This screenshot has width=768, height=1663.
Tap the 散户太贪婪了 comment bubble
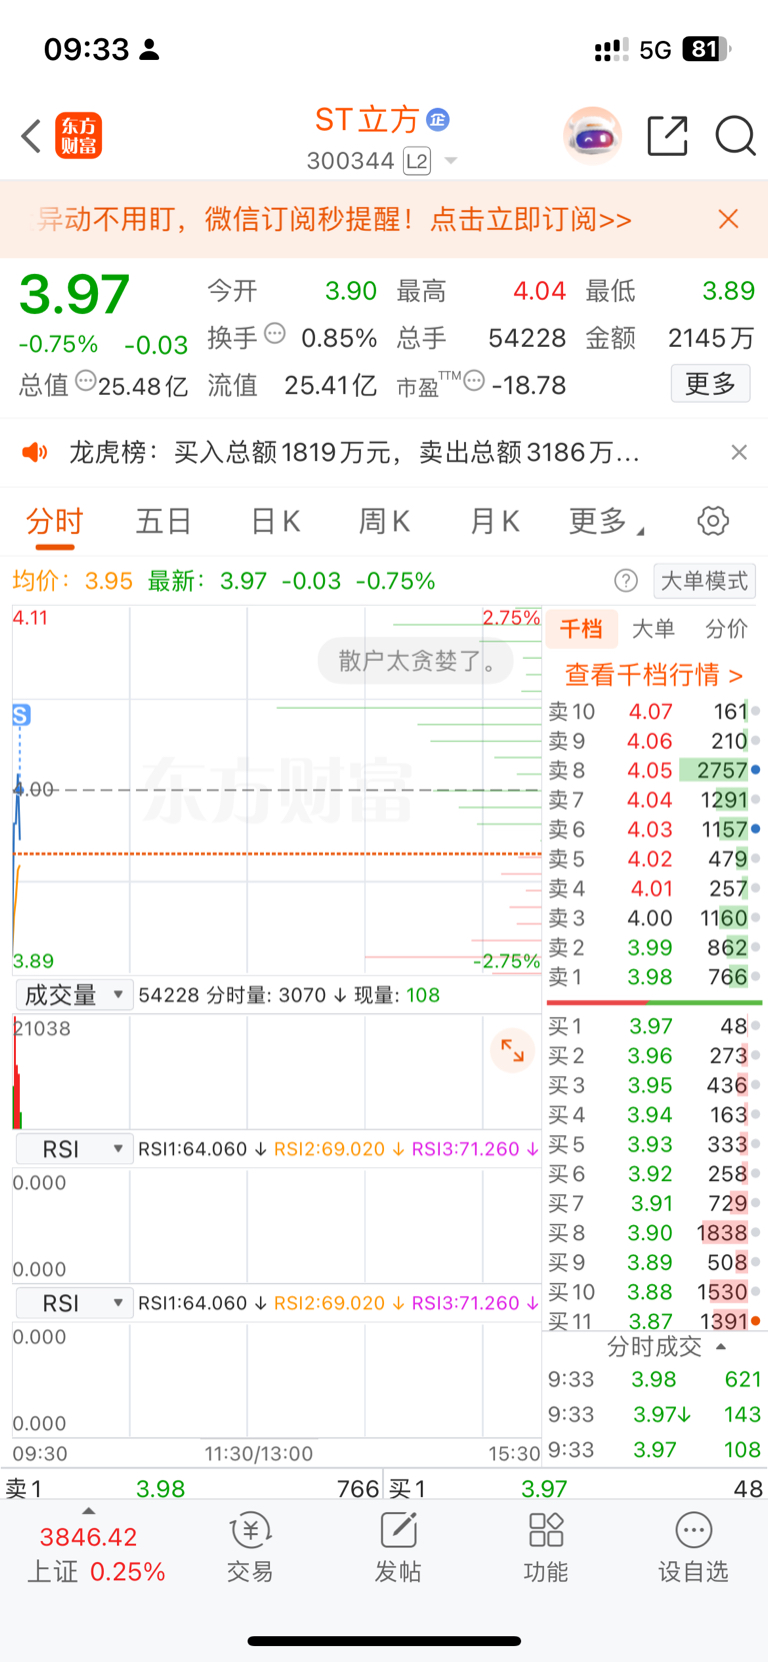click(416, 660)
